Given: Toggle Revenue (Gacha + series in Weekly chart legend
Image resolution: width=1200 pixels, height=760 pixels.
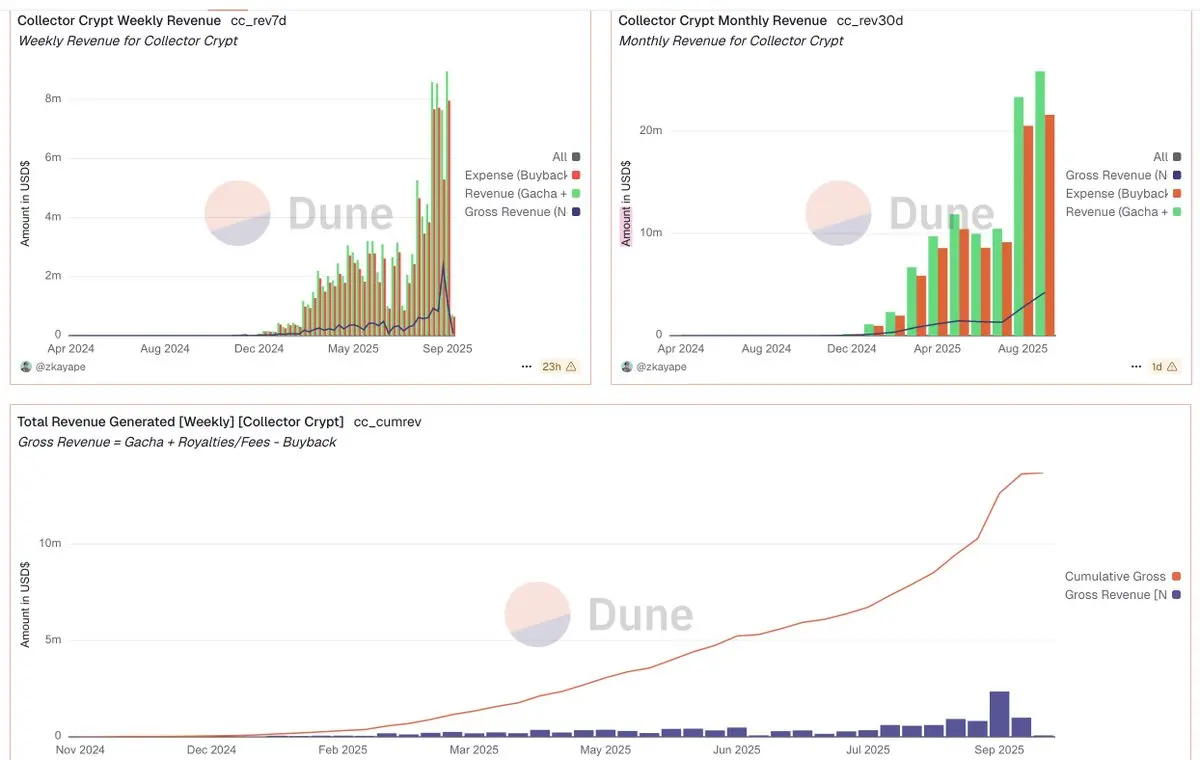Looking at the screenshot, I should click(x=523, y=194).
